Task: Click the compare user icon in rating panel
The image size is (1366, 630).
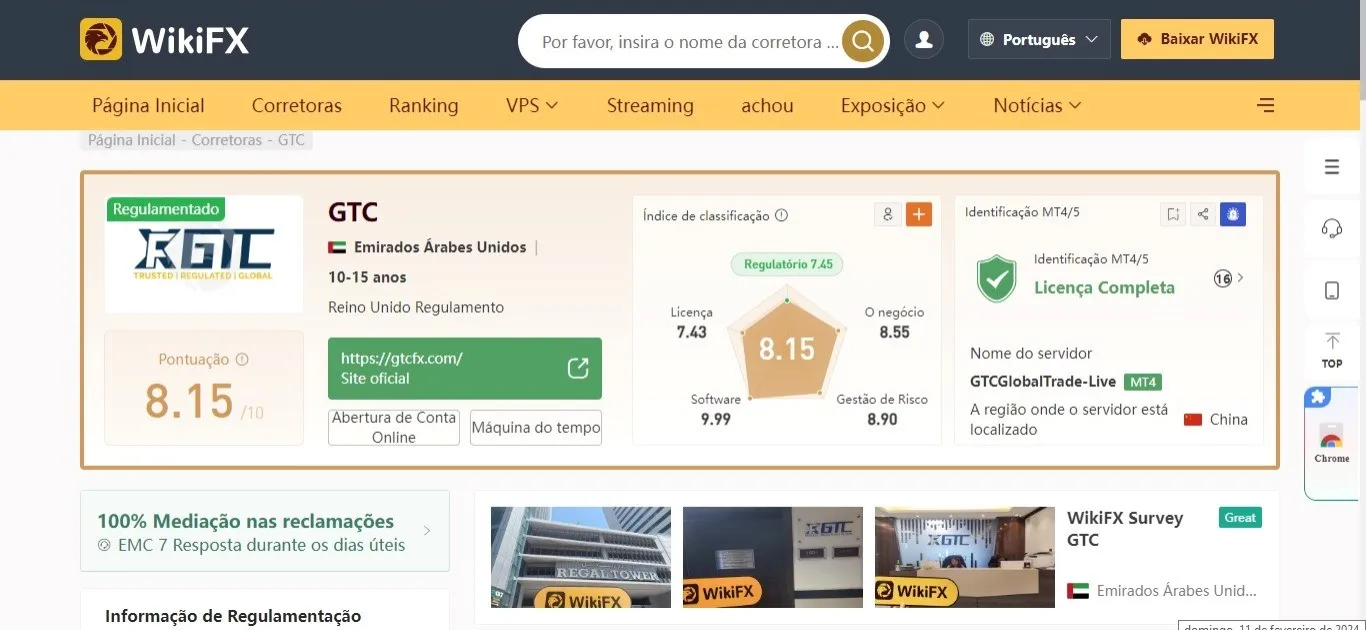Action: pos(887,214)
